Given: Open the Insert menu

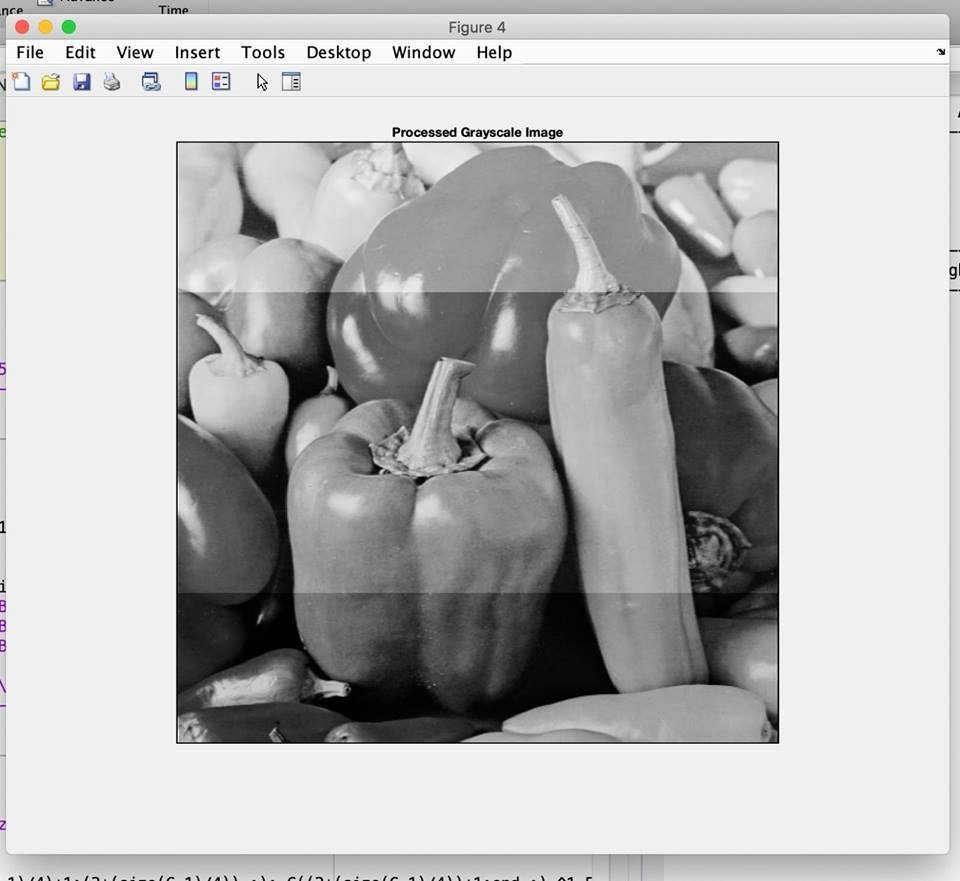Looking at the screenshot, I should click(x=197, y=52).
